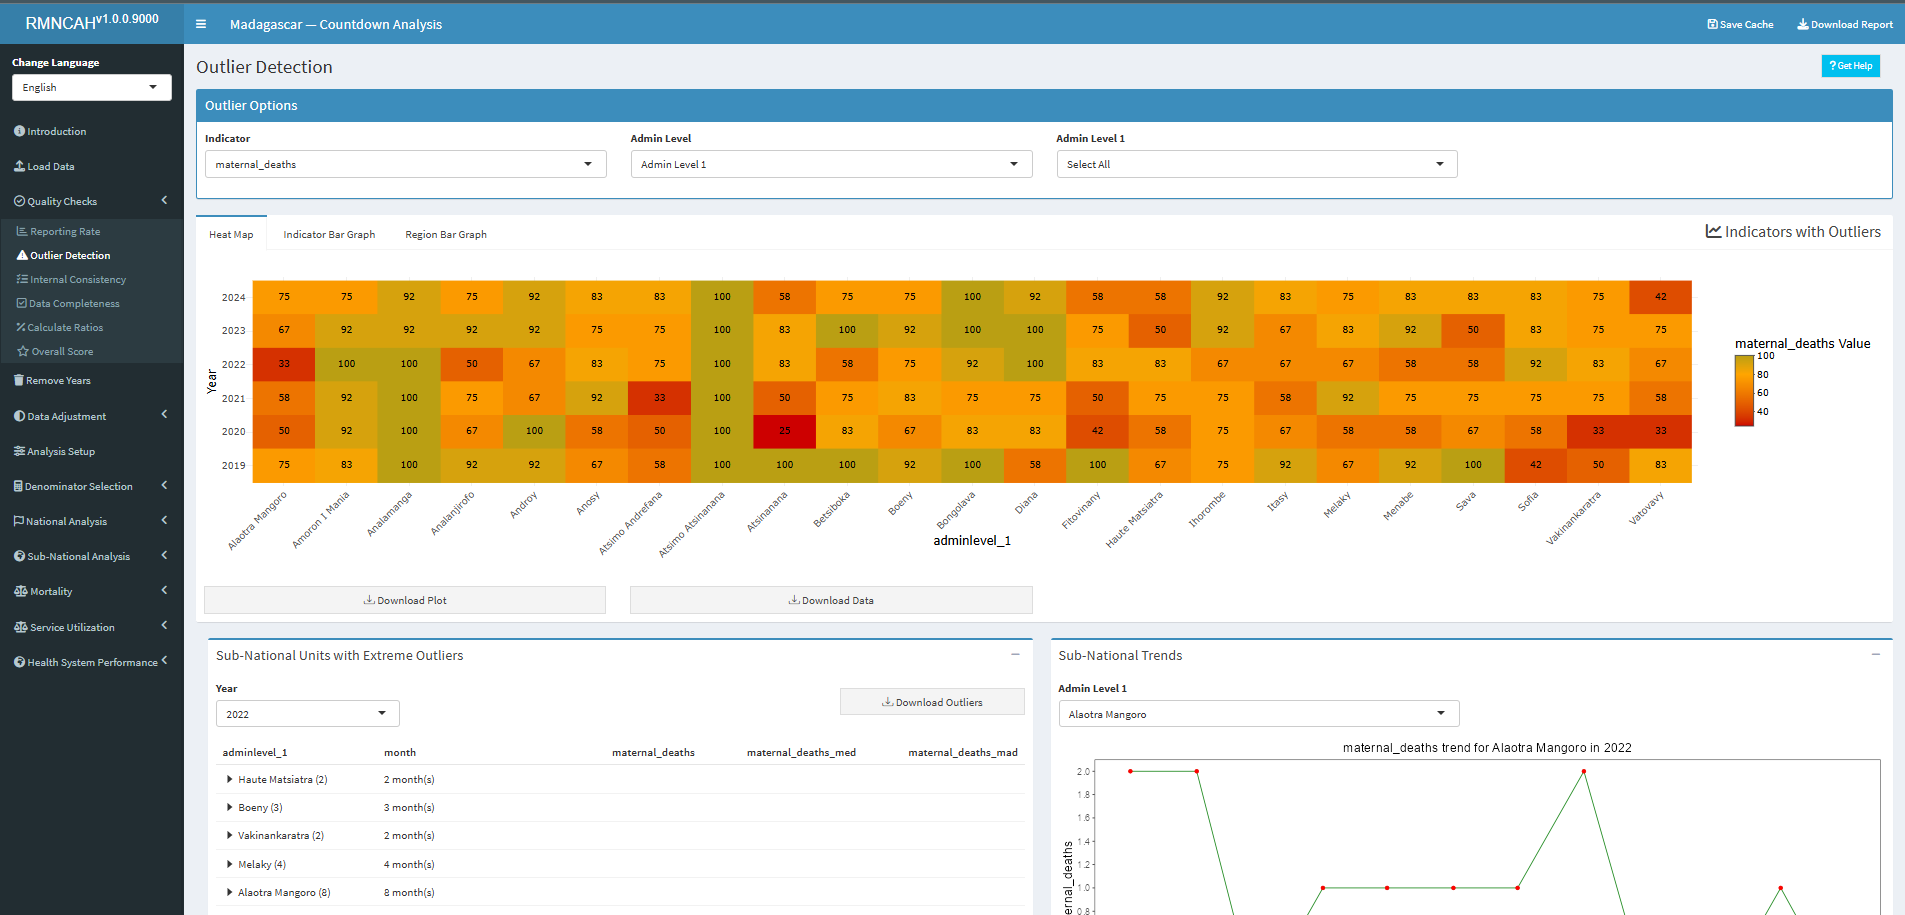The image size is (1905, 915).
Task: Click the Introduction info icon in sidebar
Action: (19, 131)
